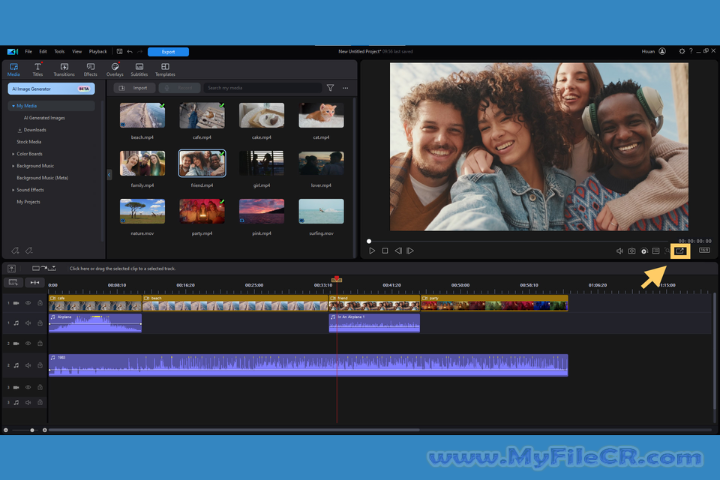Lock video track 1
The width and height of the screenshot is (720, 480).
pyautogui.click(x=40, y=303)
